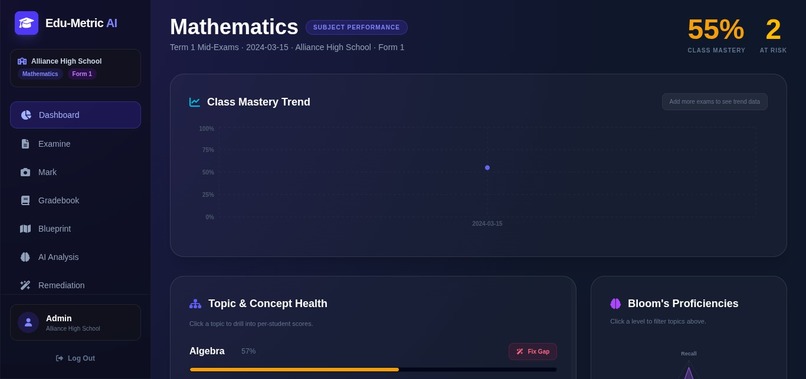
Task: Click the Add more exams notice
Action: (x=715, y=102)
